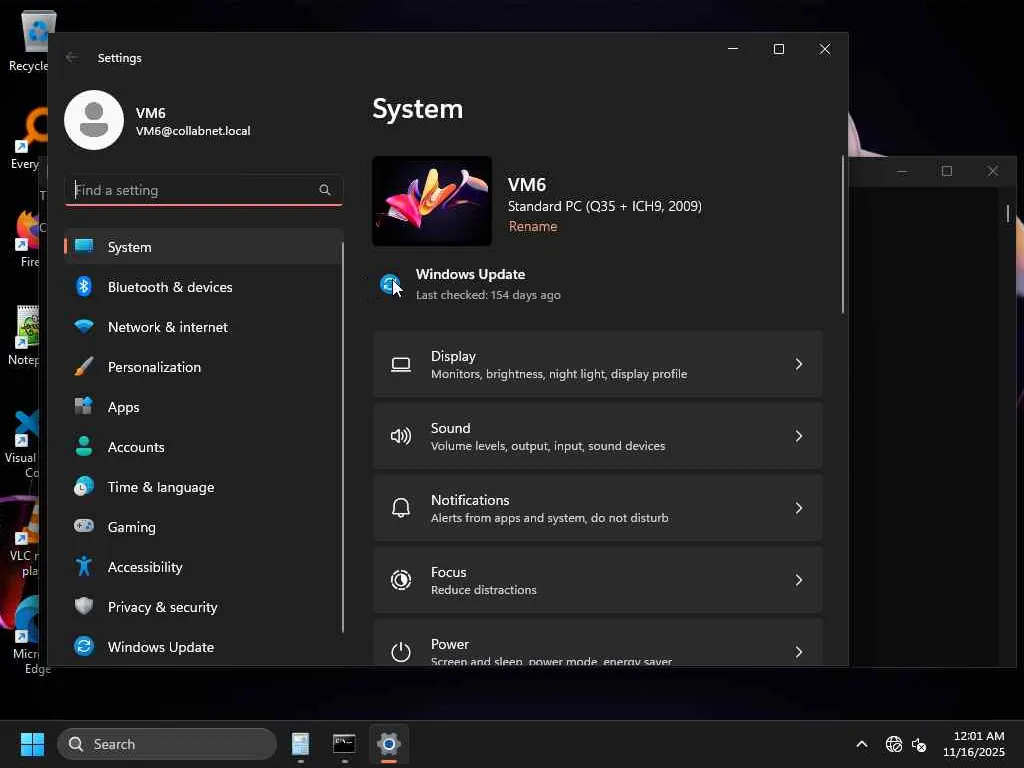
Task: Click the Personalization paintbrush icon
Action: 84,366
